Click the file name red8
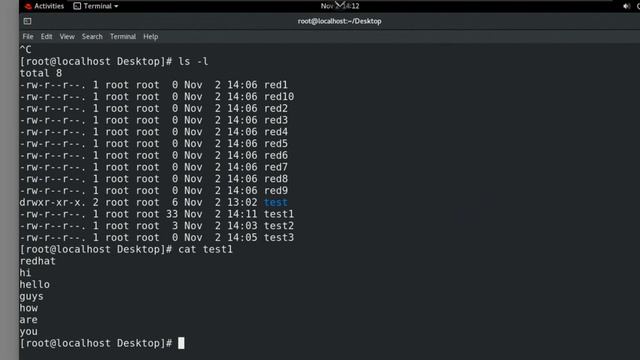640x360 pixels. click(276, 179)
